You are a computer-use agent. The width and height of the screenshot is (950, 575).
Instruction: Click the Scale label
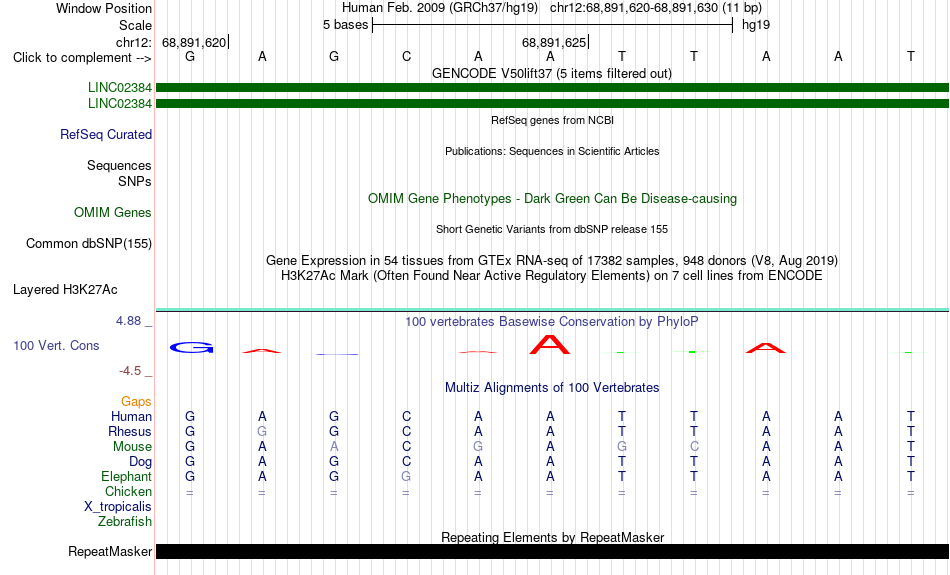tap(136, 25)
